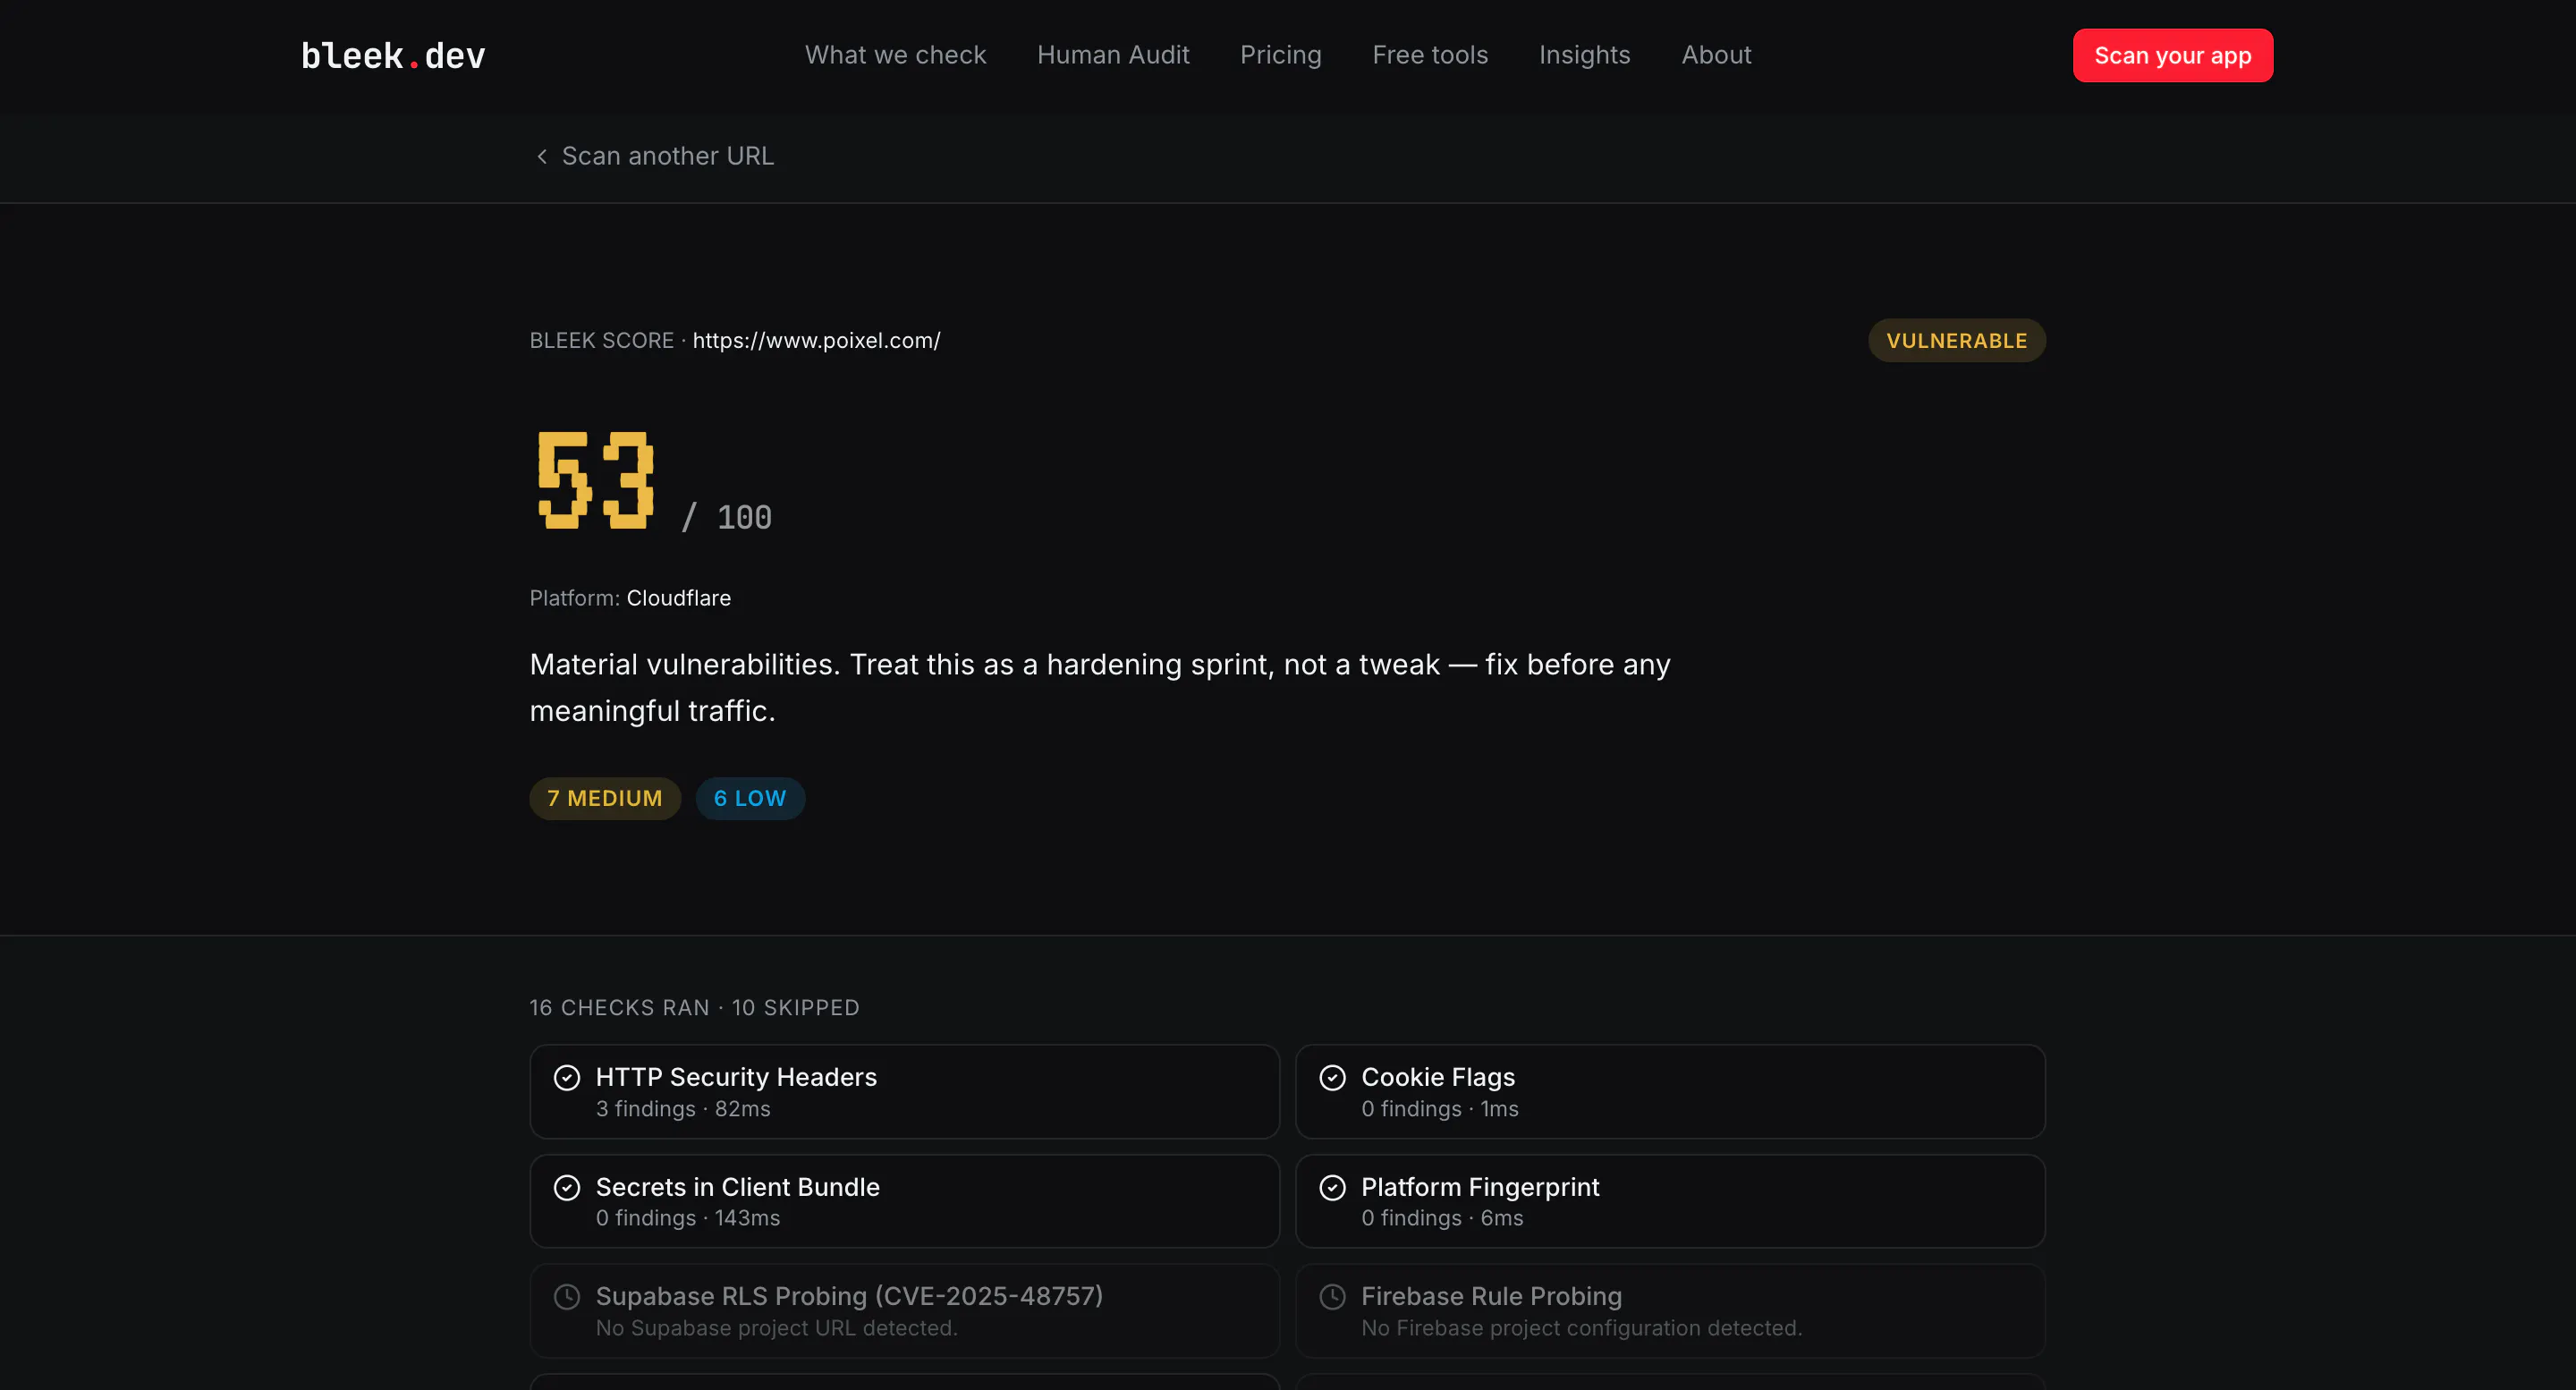Select Free tools in the navigation
The image size is (2576, 1390).
(x=1430, y=55)
